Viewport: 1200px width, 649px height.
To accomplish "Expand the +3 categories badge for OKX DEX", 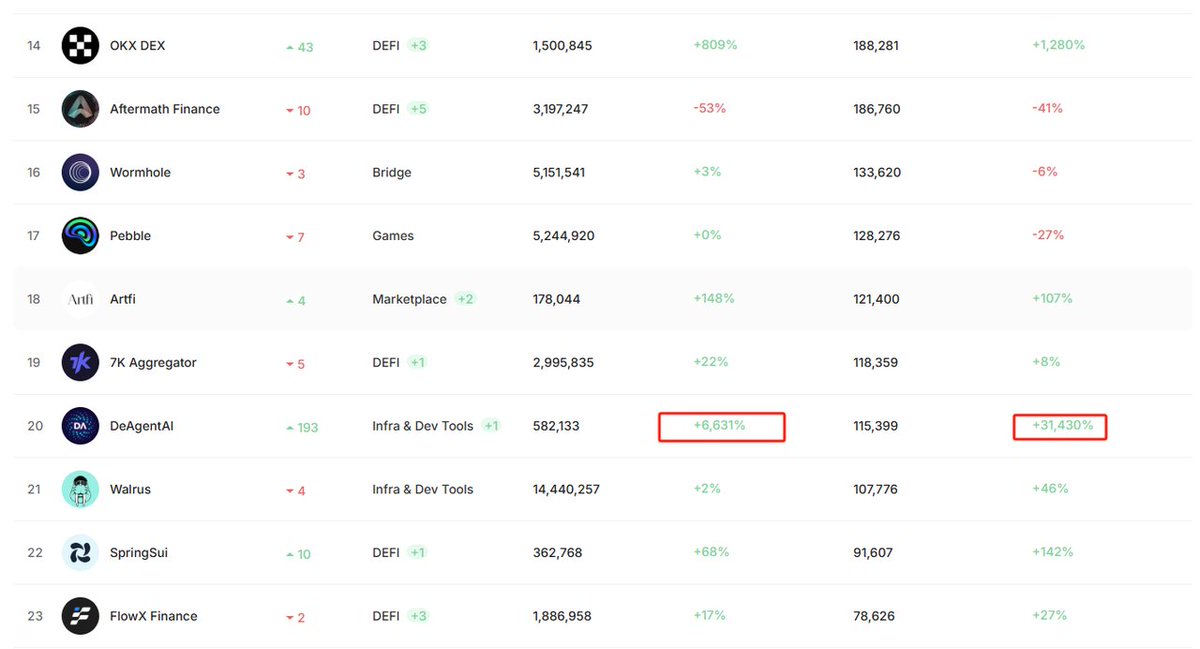I will point(418,46).
